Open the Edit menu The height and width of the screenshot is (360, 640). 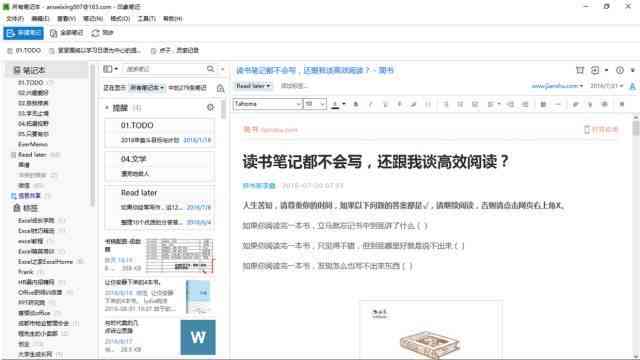pyautogui.click(x=40, y=19)
